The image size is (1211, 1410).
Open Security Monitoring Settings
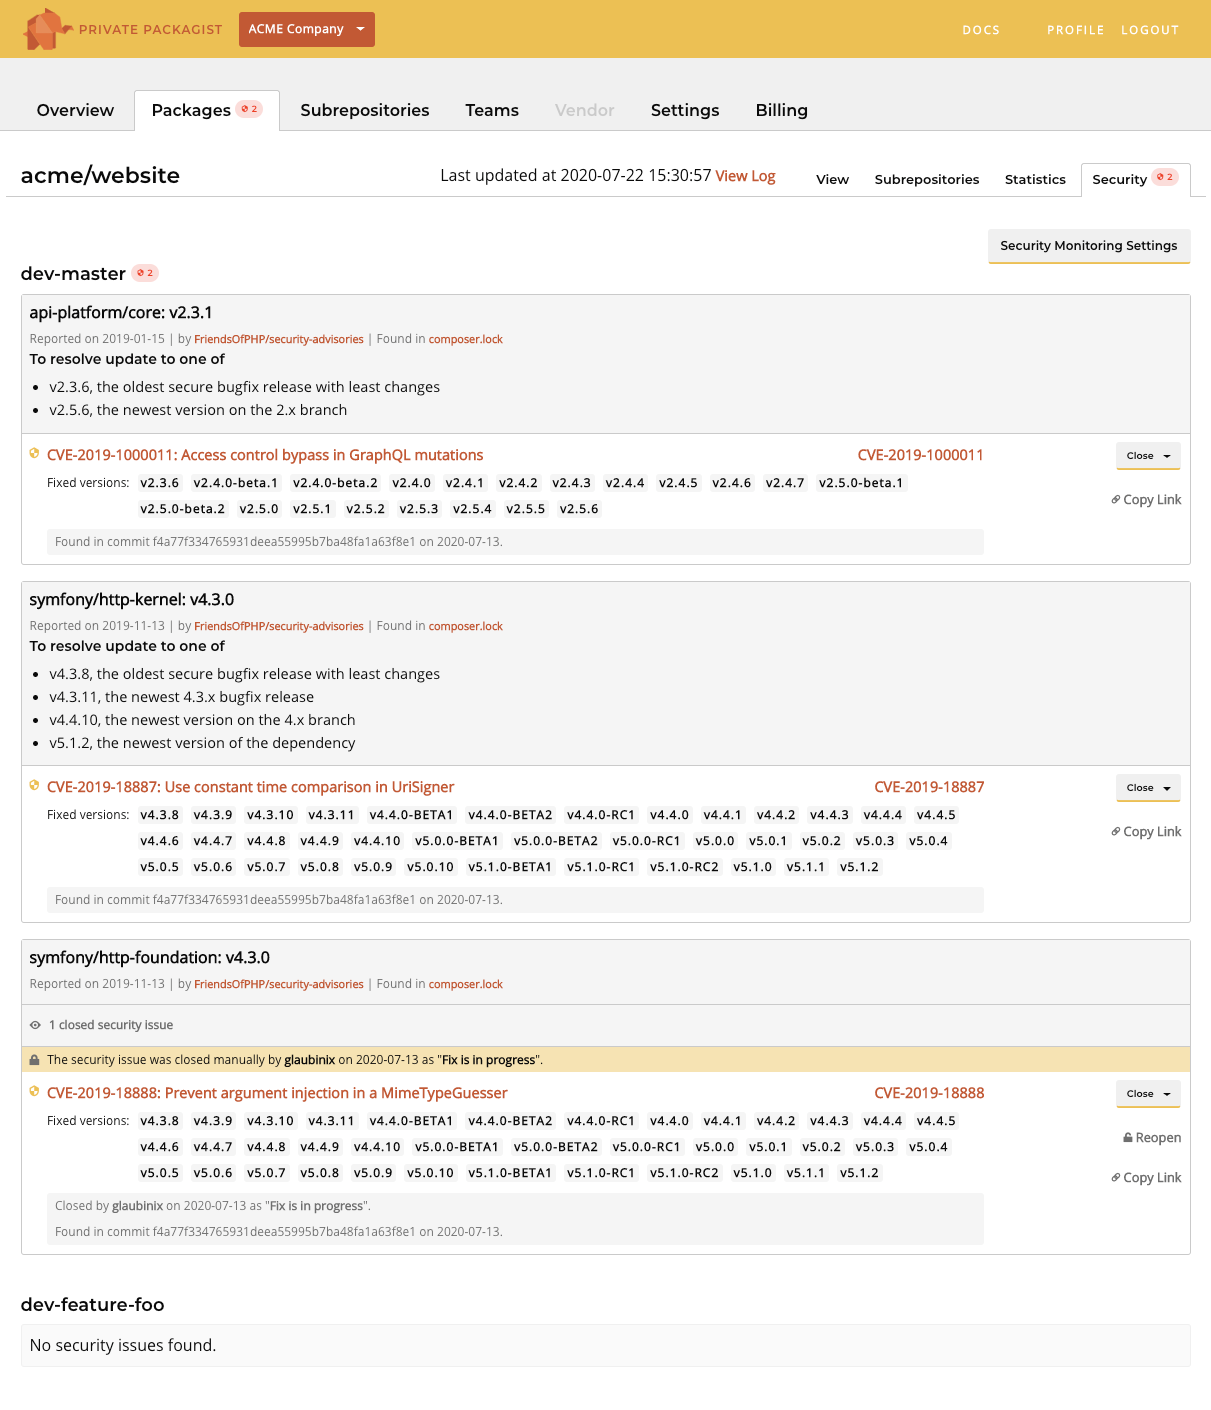click(1088, 246)
